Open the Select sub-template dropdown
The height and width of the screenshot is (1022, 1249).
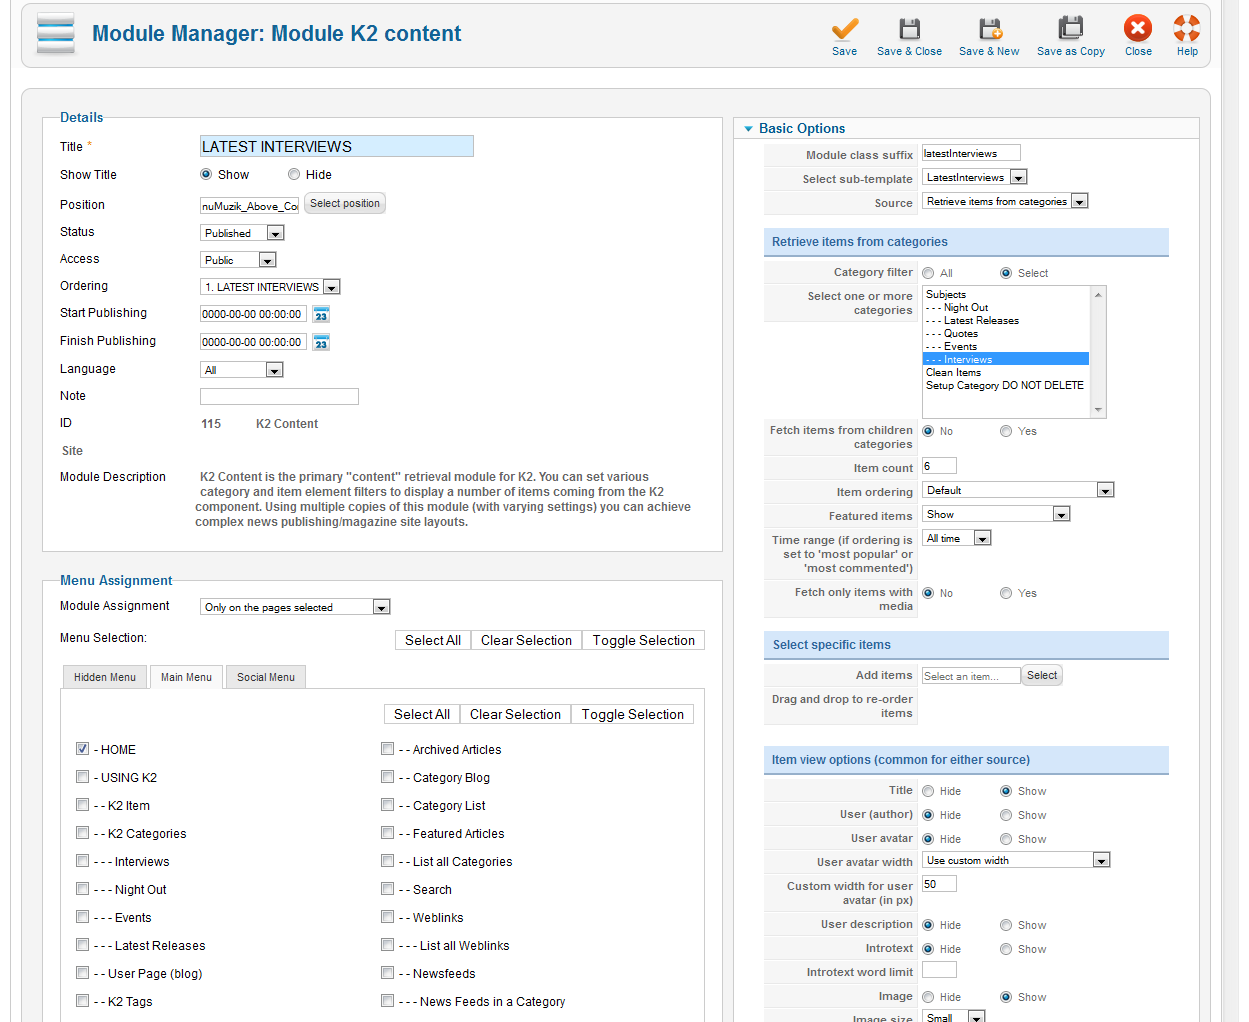pos(975,177)
